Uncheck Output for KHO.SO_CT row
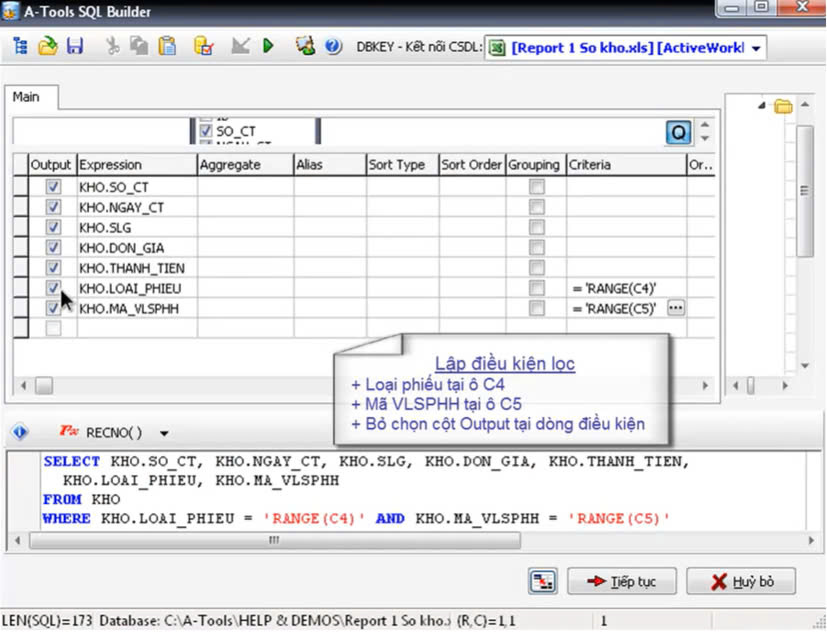Viewport: 827px width, 633px height. pos(53,187)
